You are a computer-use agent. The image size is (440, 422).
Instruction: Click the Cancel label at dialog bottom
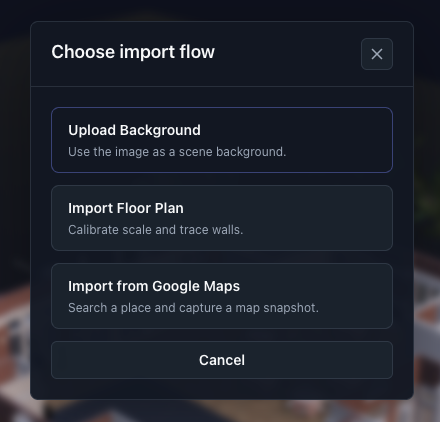click(x=222, y=360)
